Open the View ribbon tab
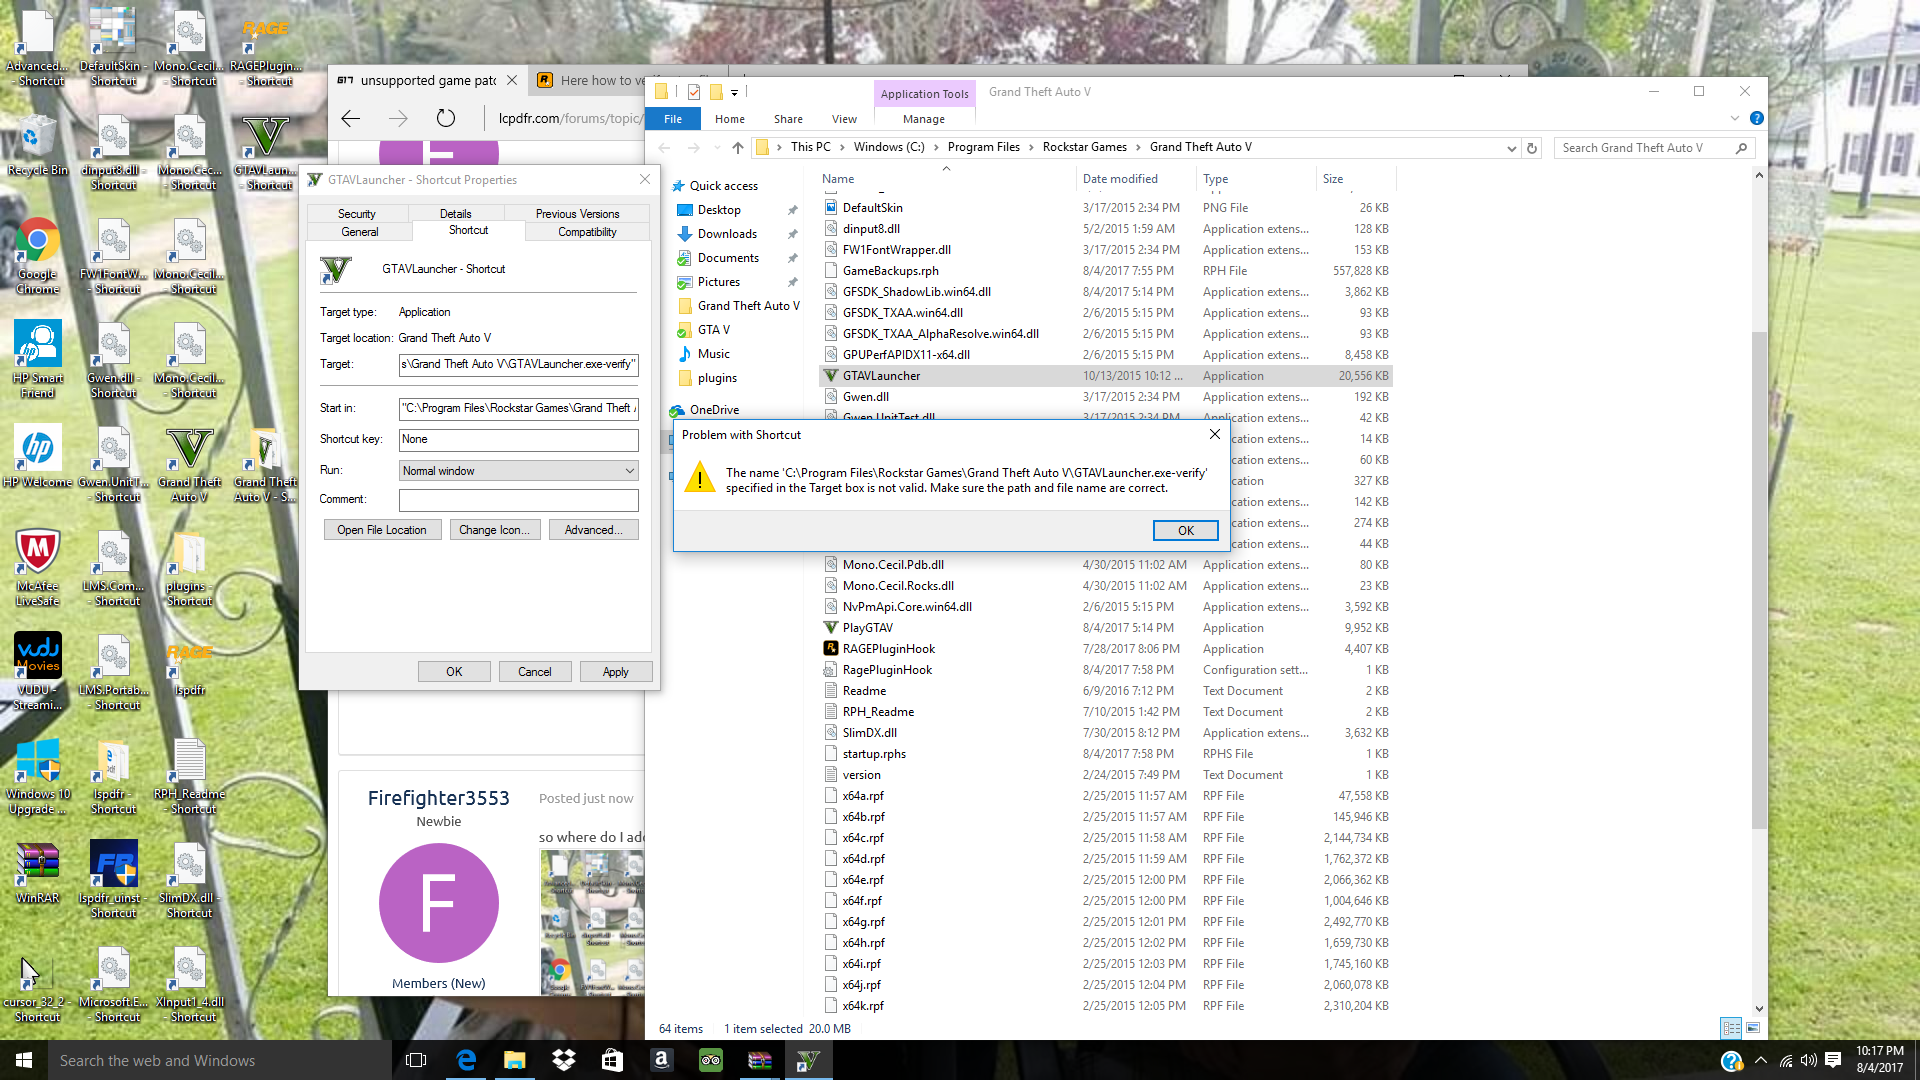 click(844, 119)
